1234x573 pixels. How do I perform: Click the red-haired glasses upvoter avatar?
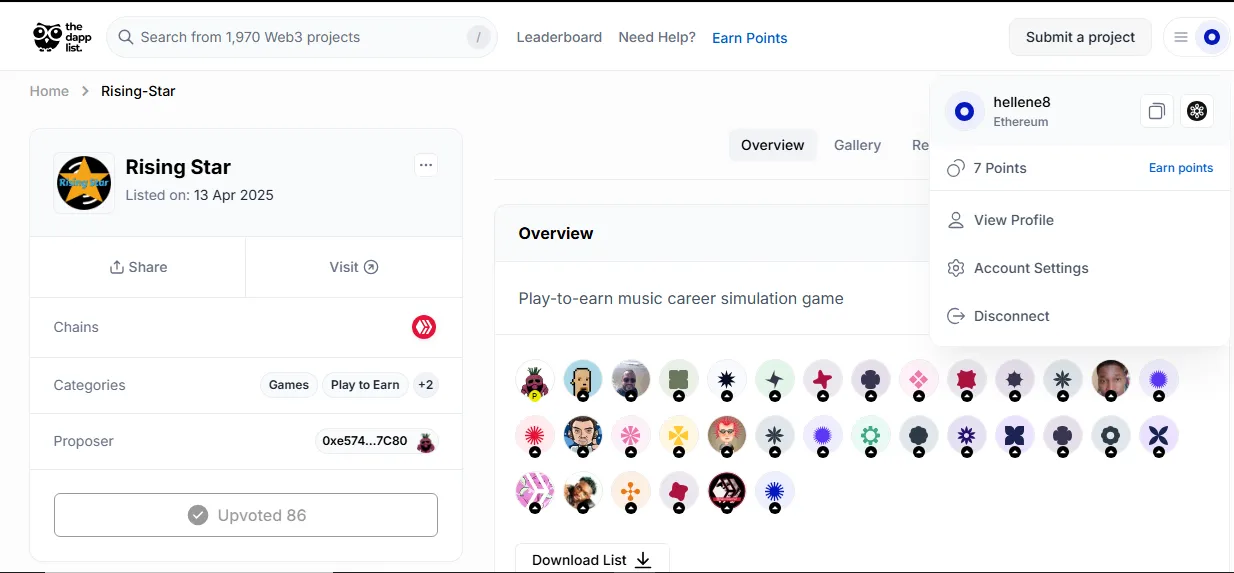click(x=727, y=435)
